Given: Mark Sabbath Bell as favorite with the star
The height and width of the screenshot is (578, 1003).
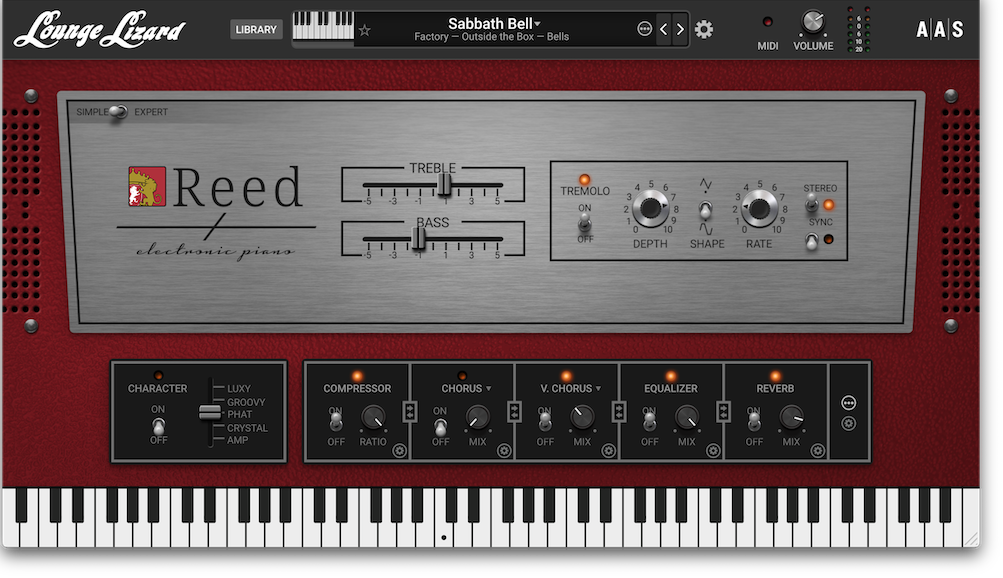Looking at the screenshot, I should click(x=365, y=30).
